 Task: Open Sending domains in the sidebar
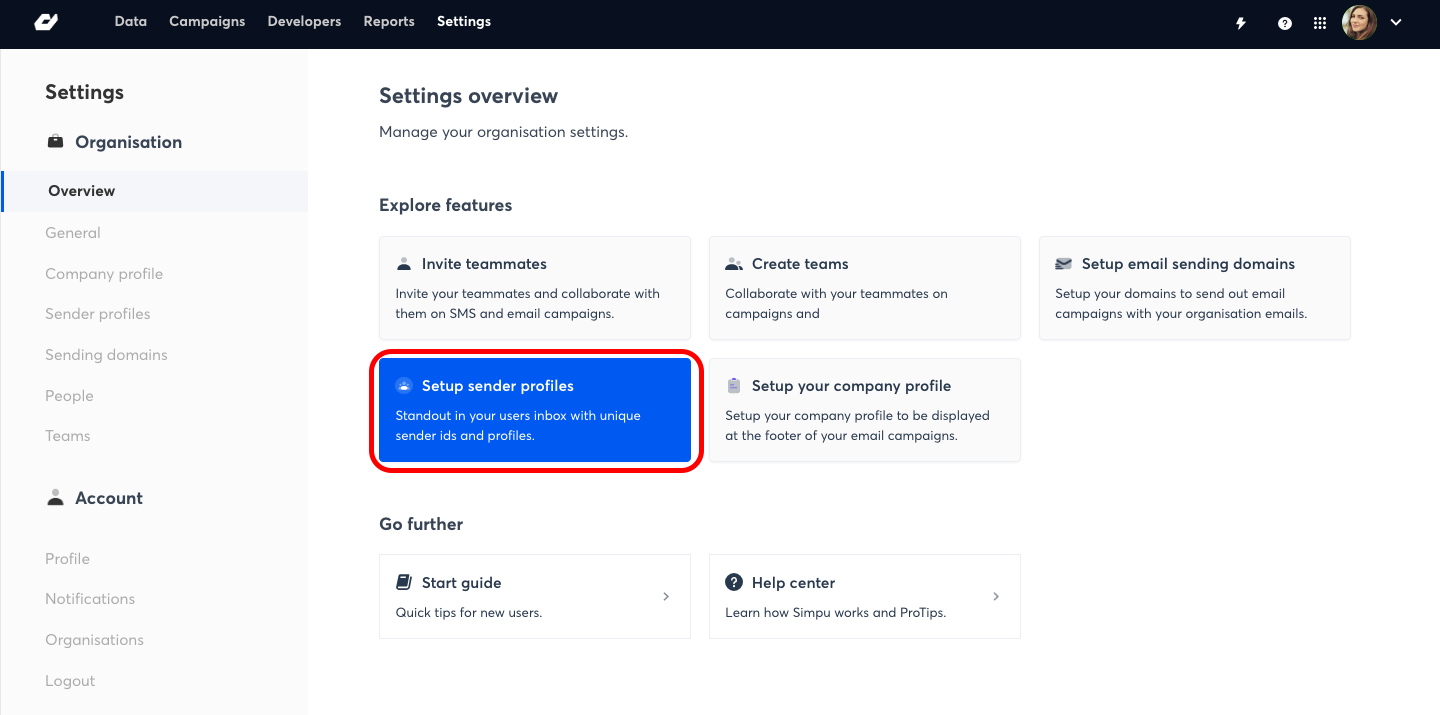pos(106,355)
